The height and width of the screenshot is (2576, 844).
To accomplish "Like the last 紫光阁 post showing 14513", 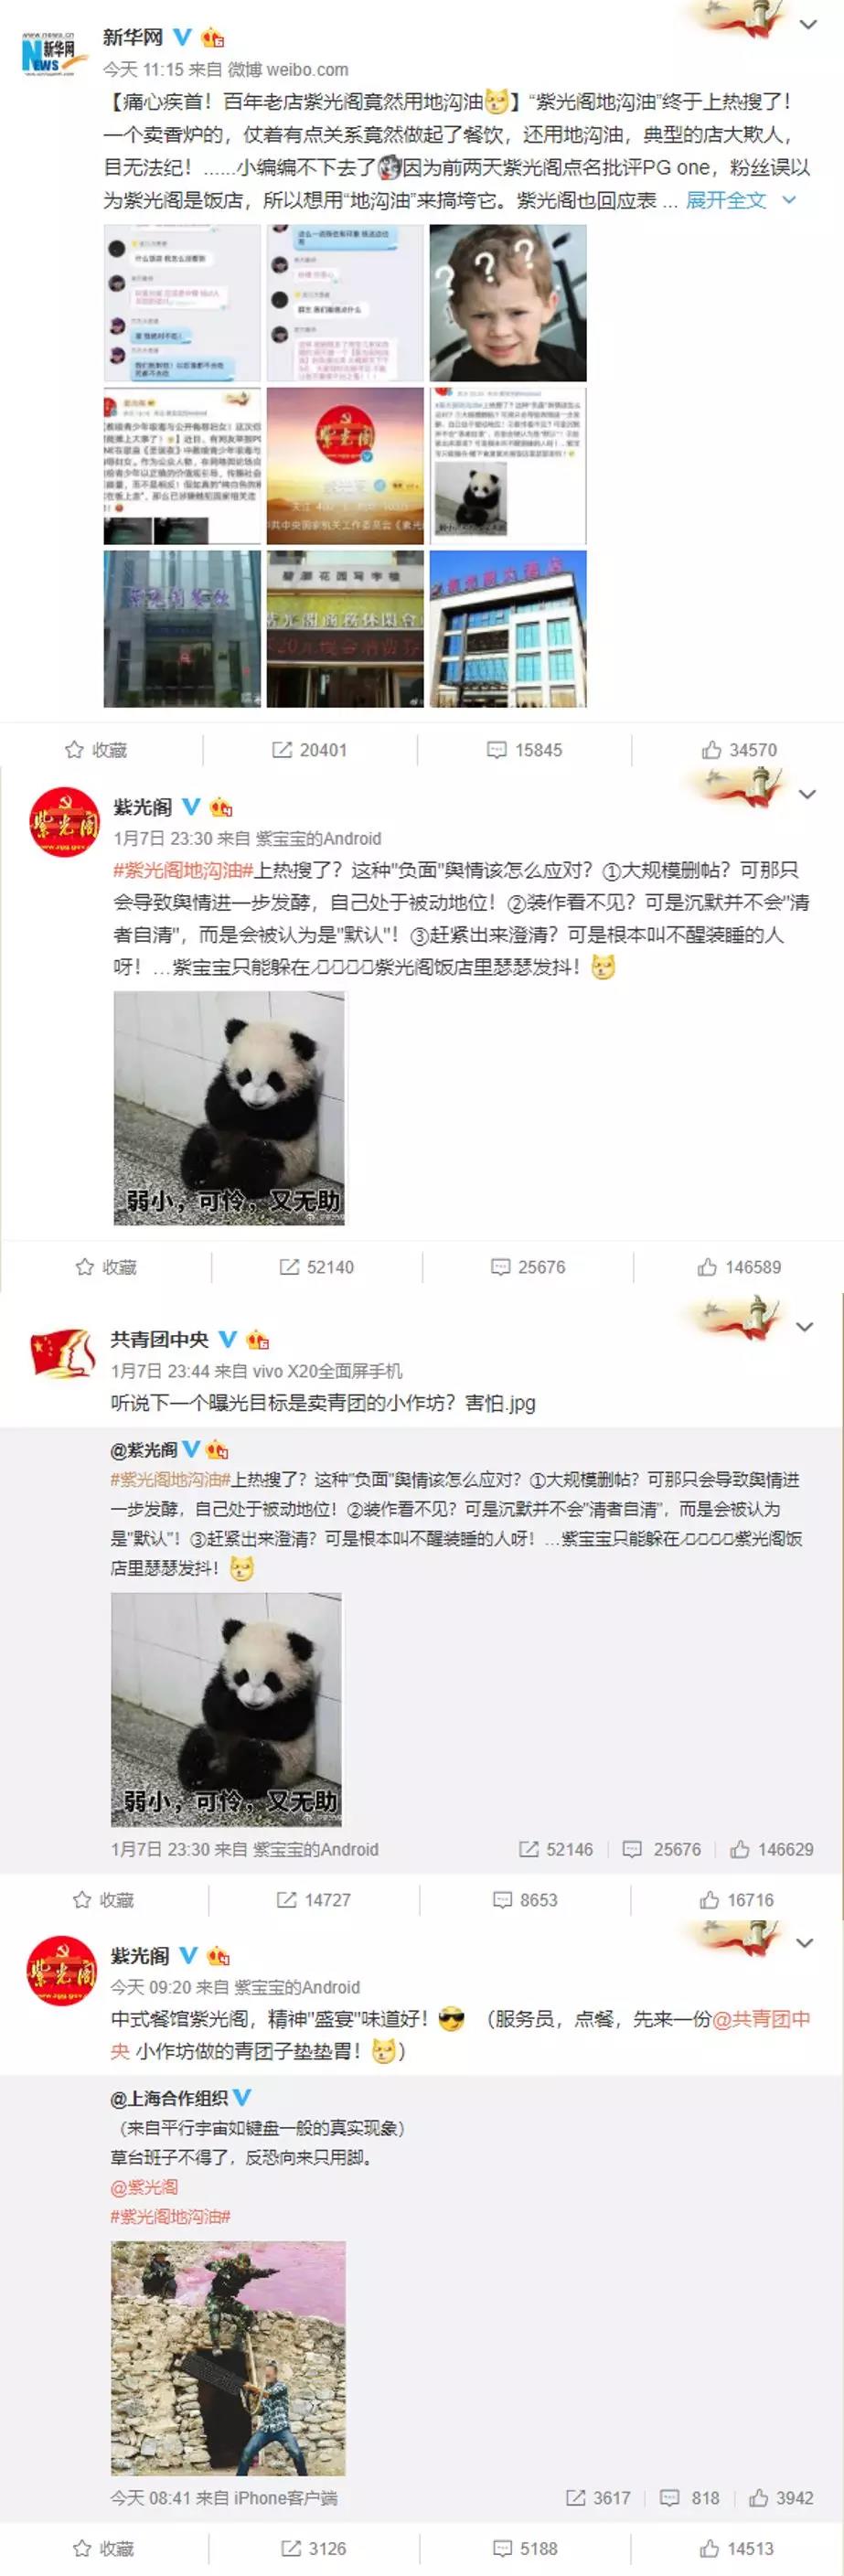I will click(x=736, y=2548).
